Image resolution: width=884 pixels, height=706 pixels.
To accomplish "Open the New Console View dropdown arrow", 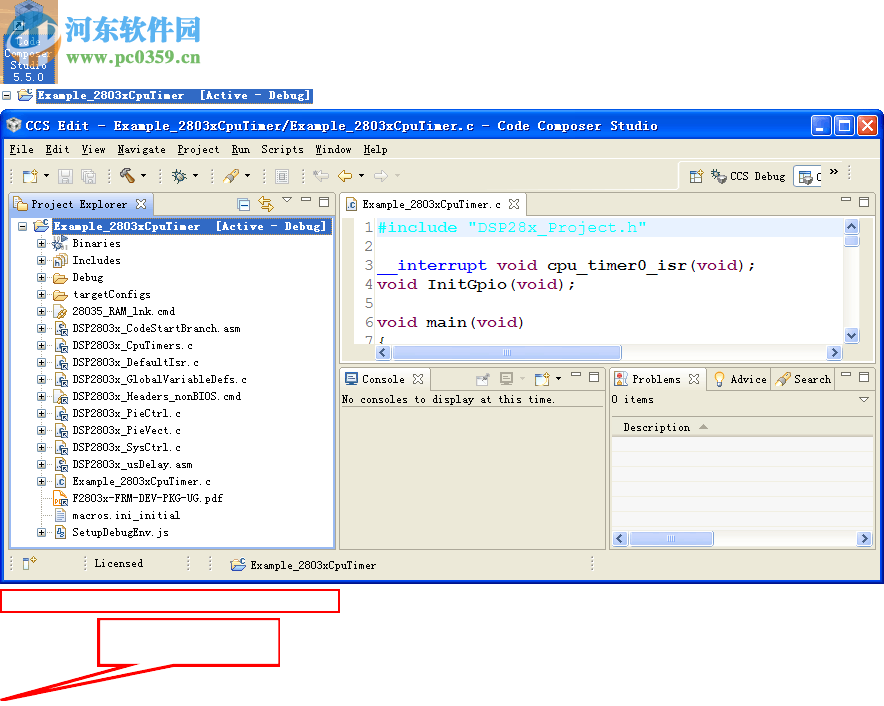I will [559, 379].
